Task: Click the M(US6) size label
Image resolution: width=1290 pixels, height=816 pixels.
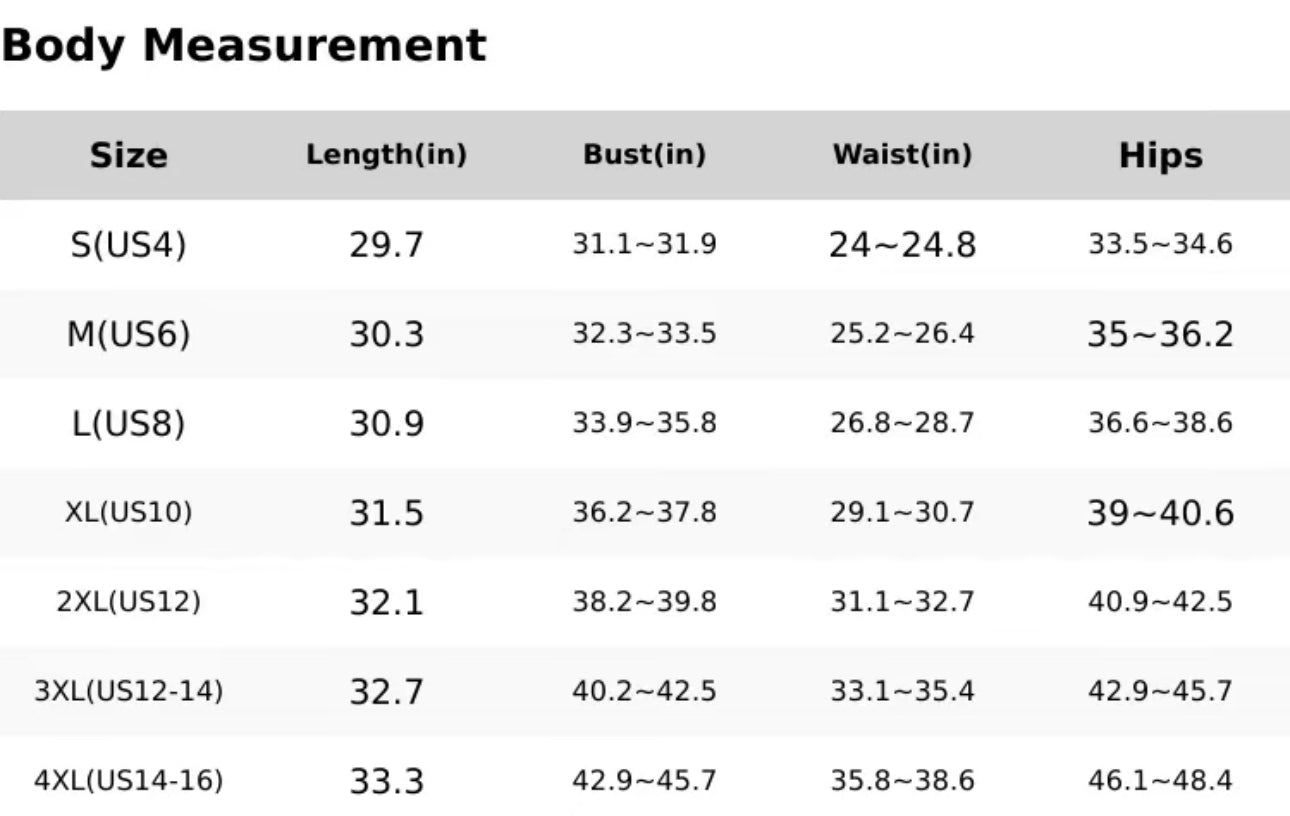Action: [x=129, y=334]
